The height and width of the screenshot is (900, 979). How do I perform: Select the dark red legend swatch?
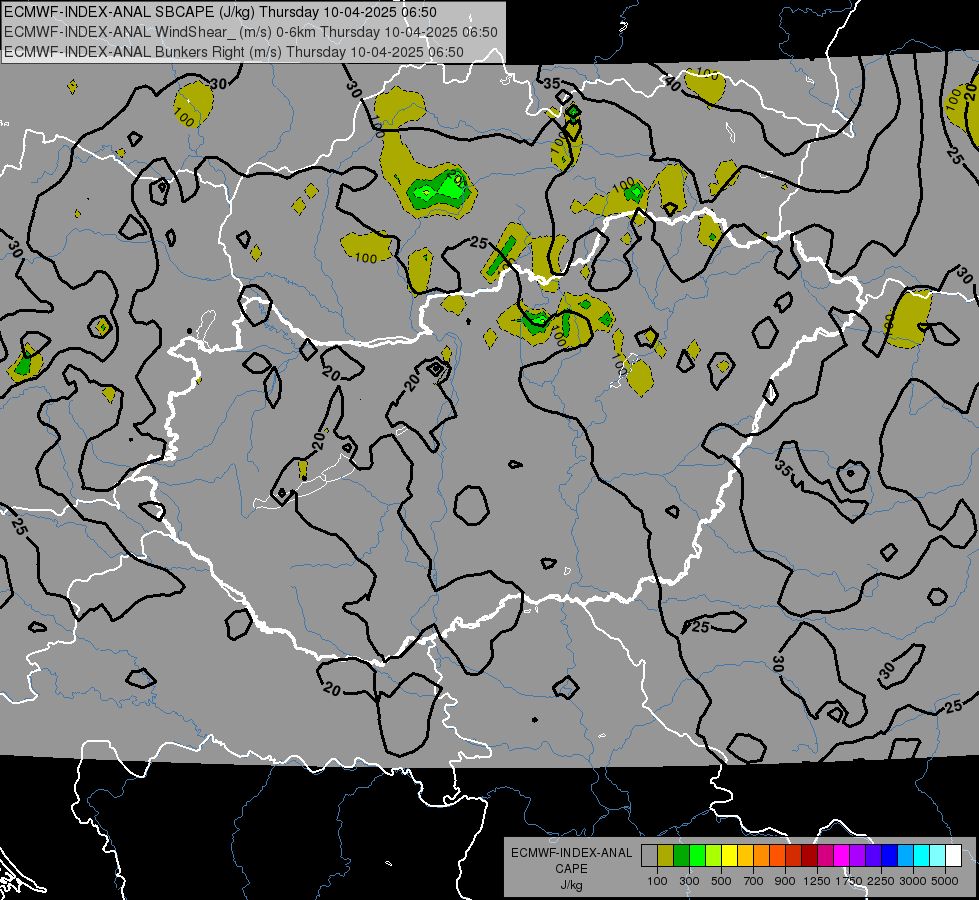click(809, 856)
